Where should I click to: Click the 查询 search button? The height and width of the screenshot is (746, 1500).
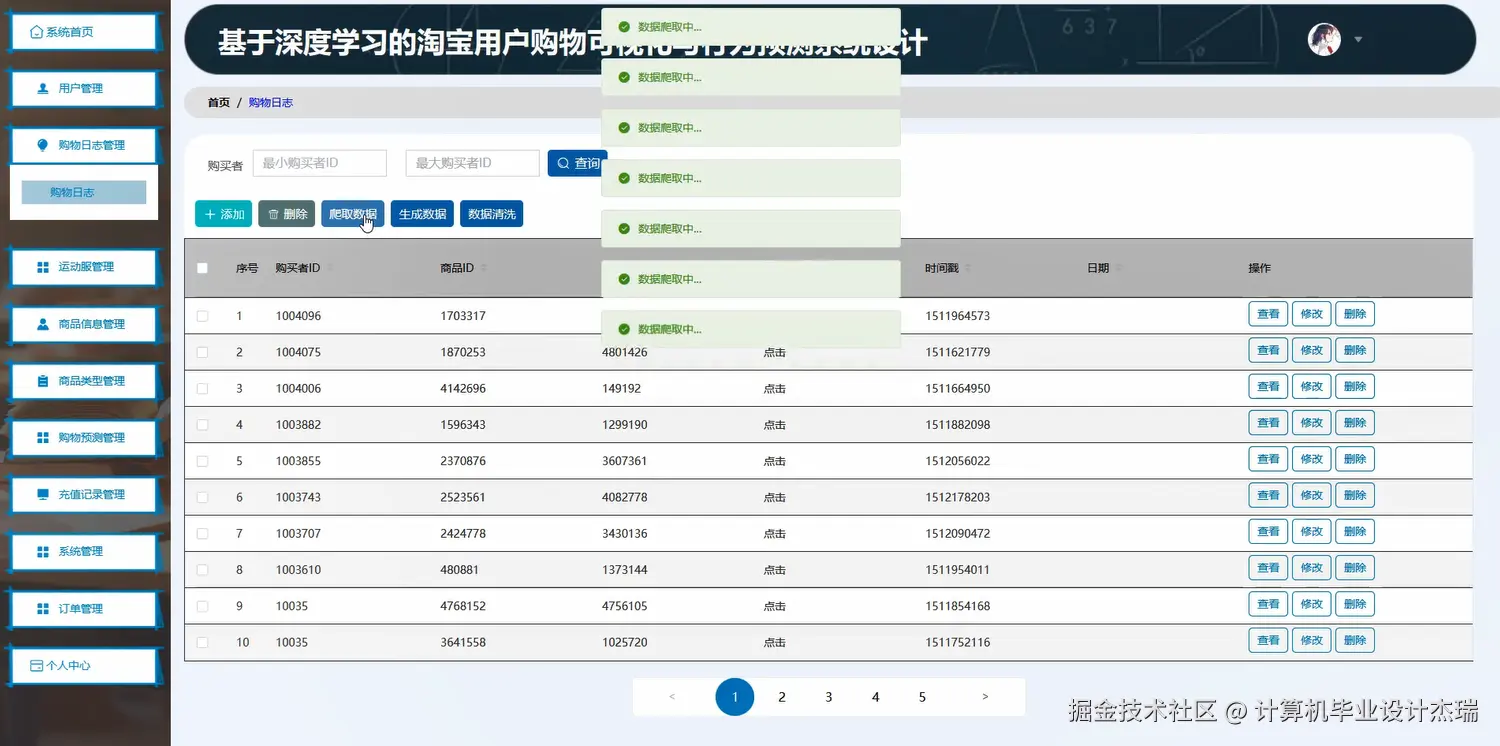577,163
